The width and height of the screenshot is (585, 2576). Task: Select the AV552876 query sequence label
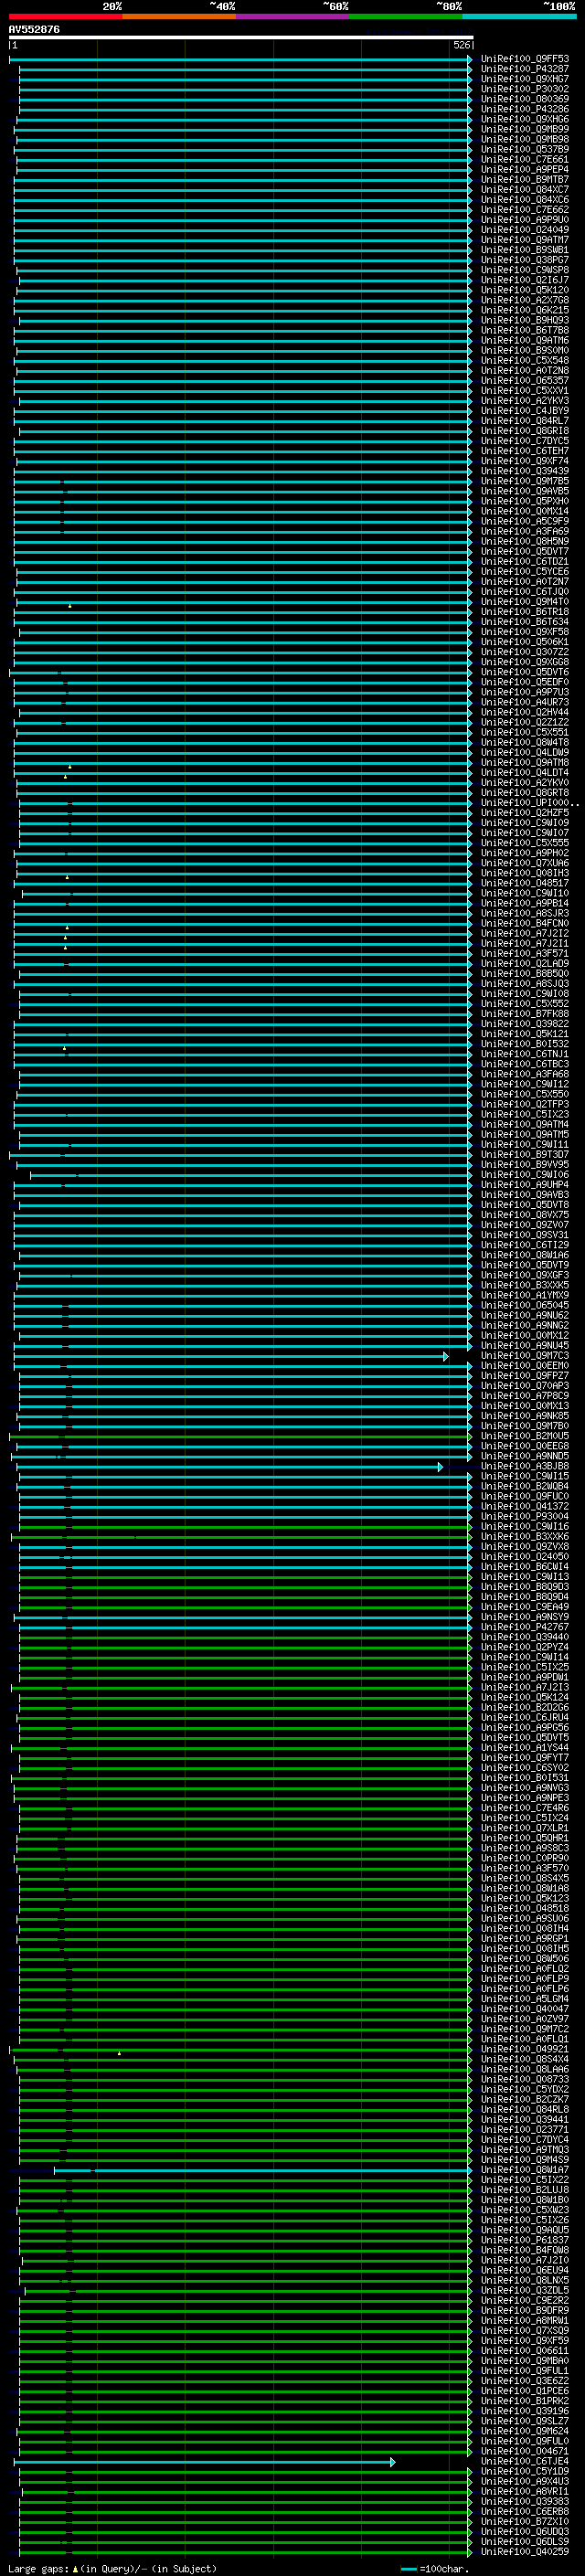(34, 29)
